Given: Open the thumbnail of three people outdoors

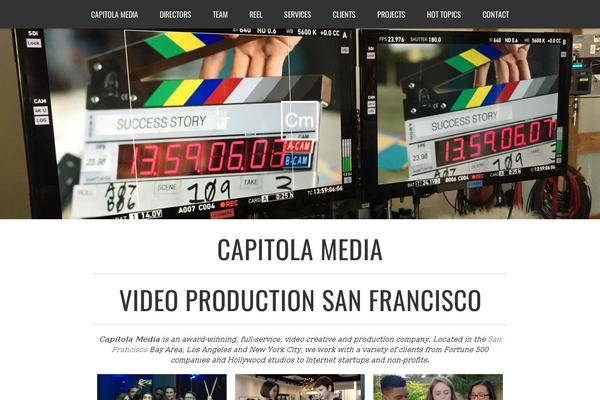Looking at the screenshot, I should point(438,387).
